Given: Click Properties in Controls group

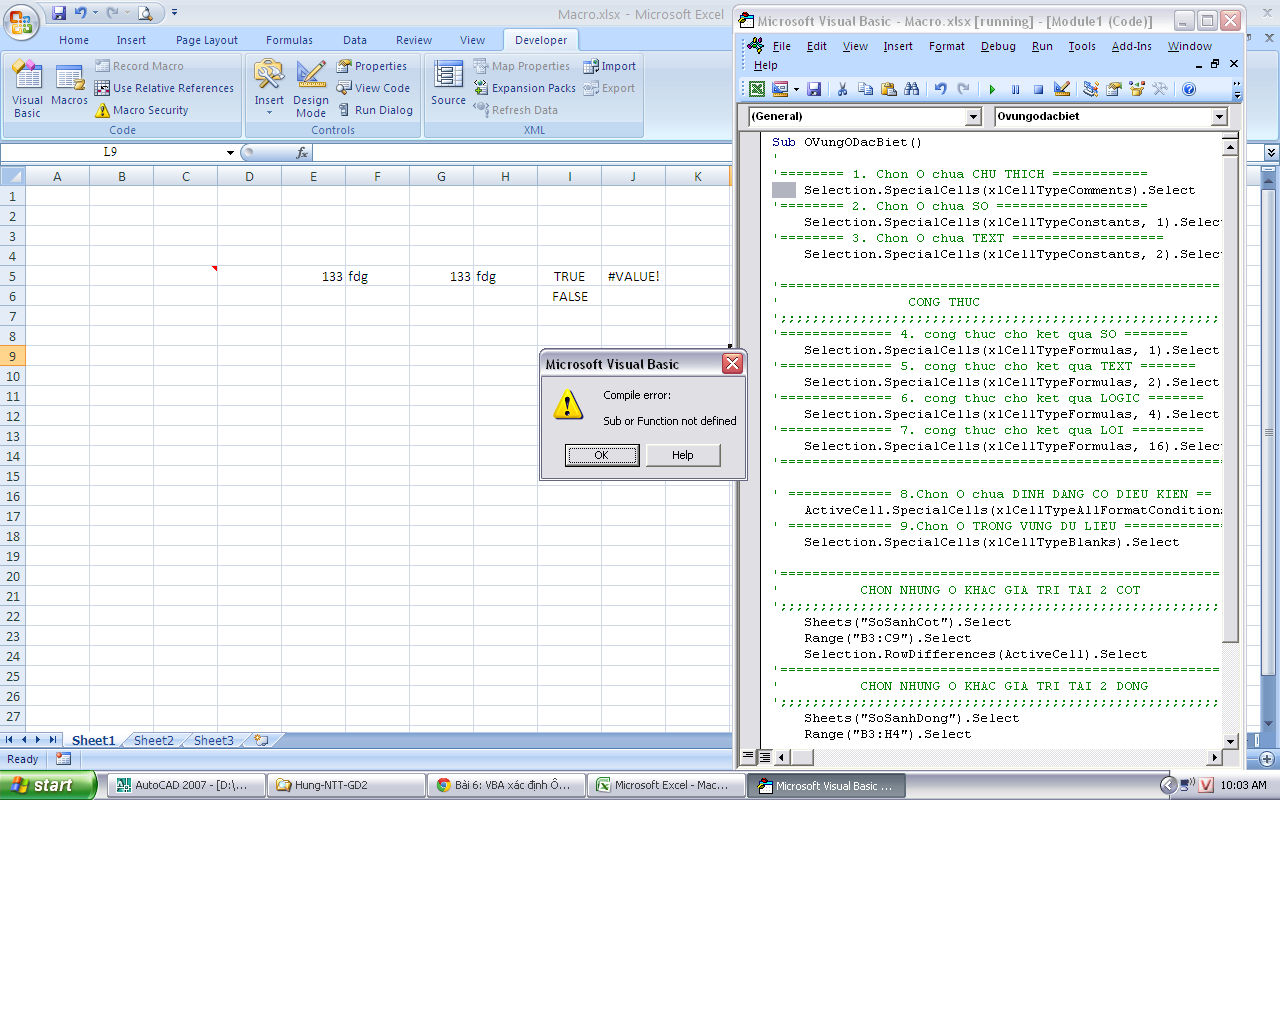Looking at the screenshot, I should tap(372, 66).
